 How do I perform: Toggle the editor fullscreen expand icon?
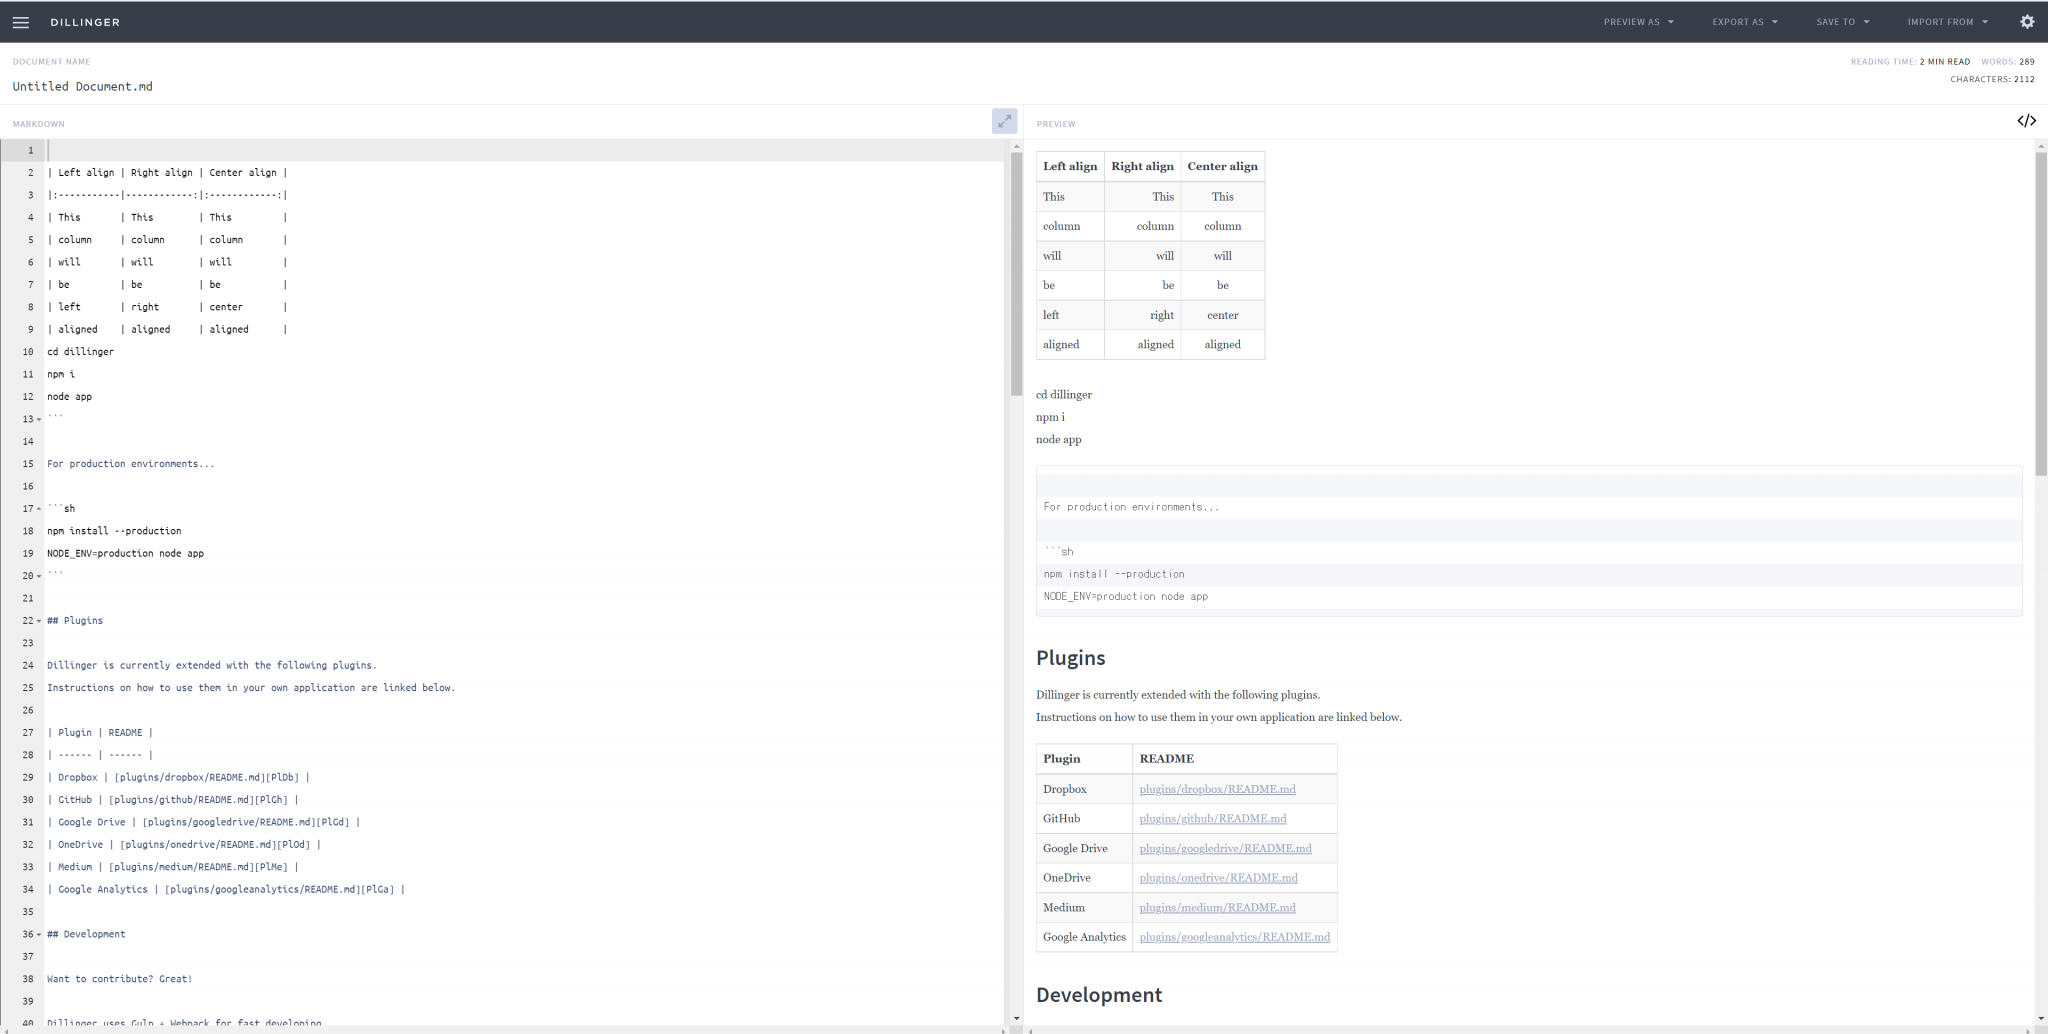click(1004, 121)
